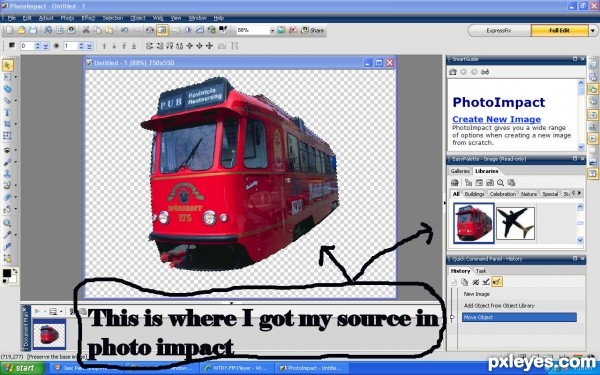
Task: Select the Move Object history entry
Action: 519,317
